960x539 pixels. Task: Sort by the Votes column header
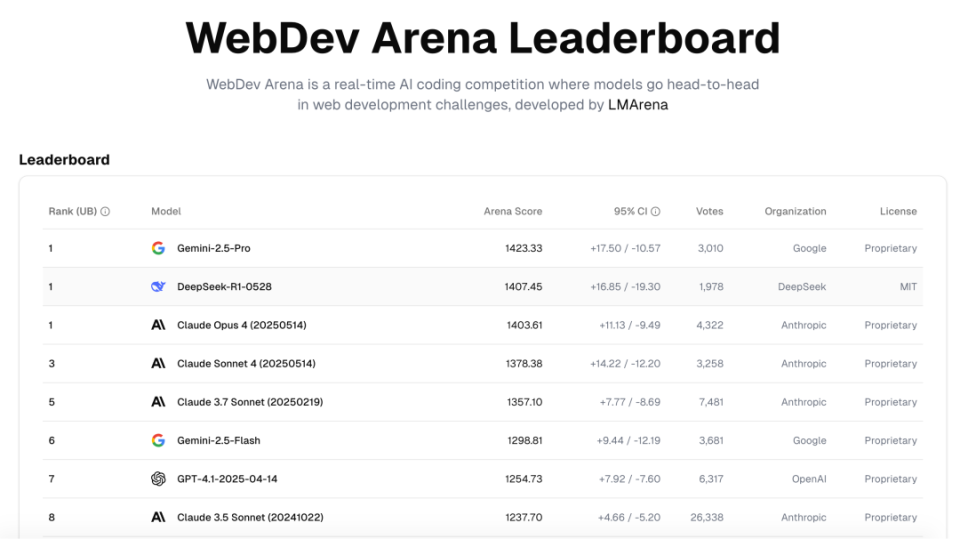click(x=710, y=211)
